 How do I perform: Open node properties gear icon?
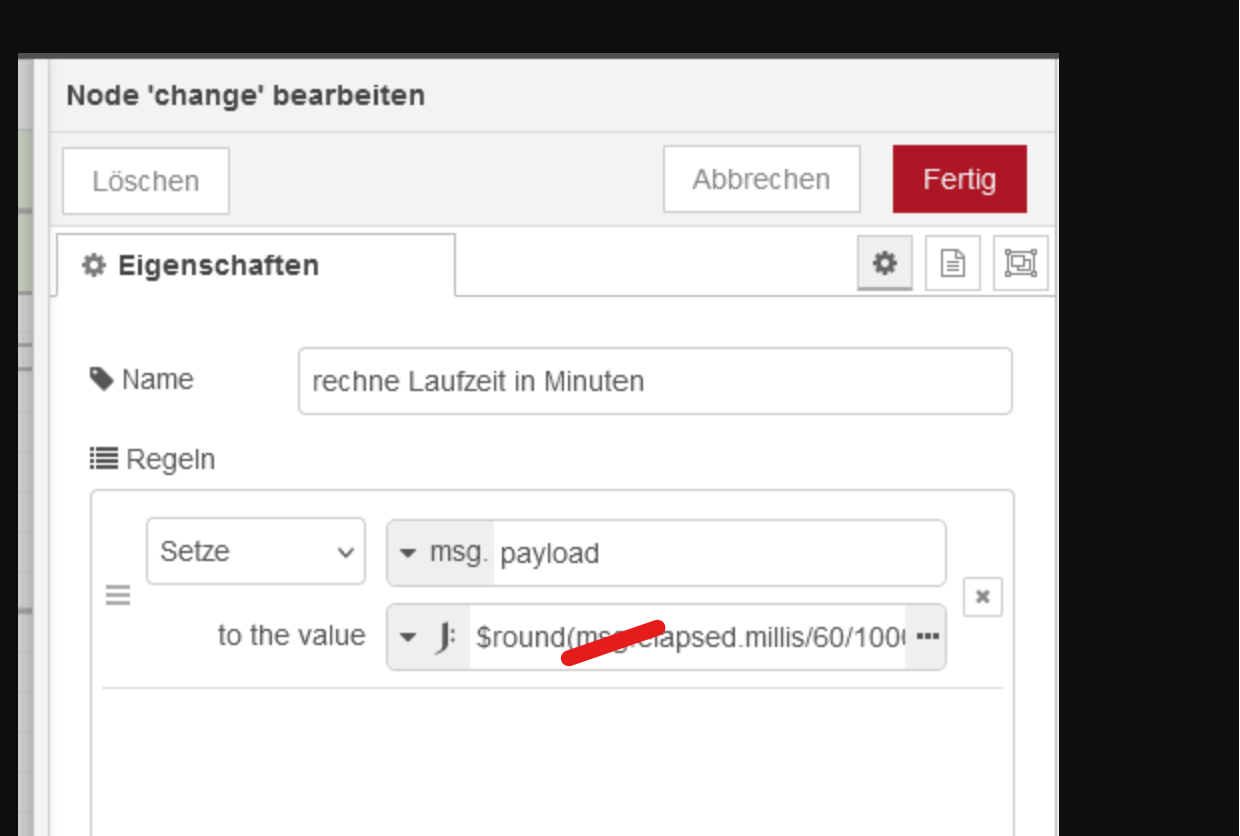point(885,263)
